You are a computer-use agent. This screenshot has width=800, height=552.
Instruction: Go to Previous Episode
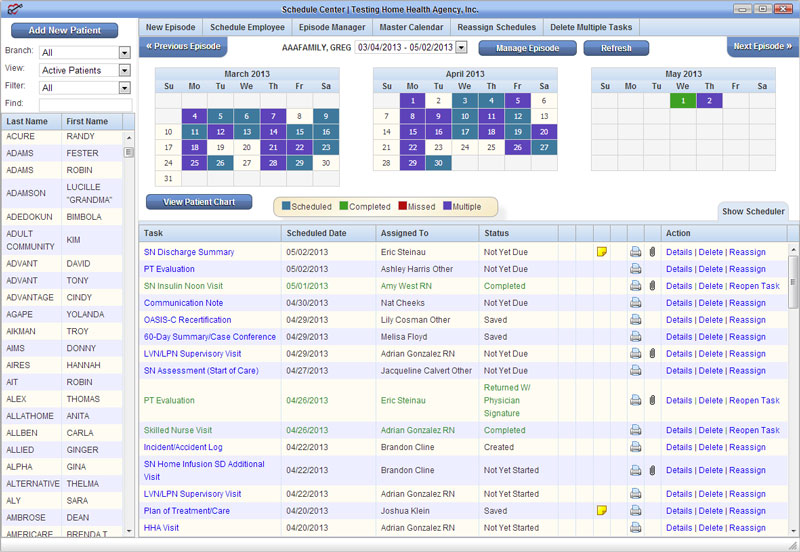click(183, 46)
